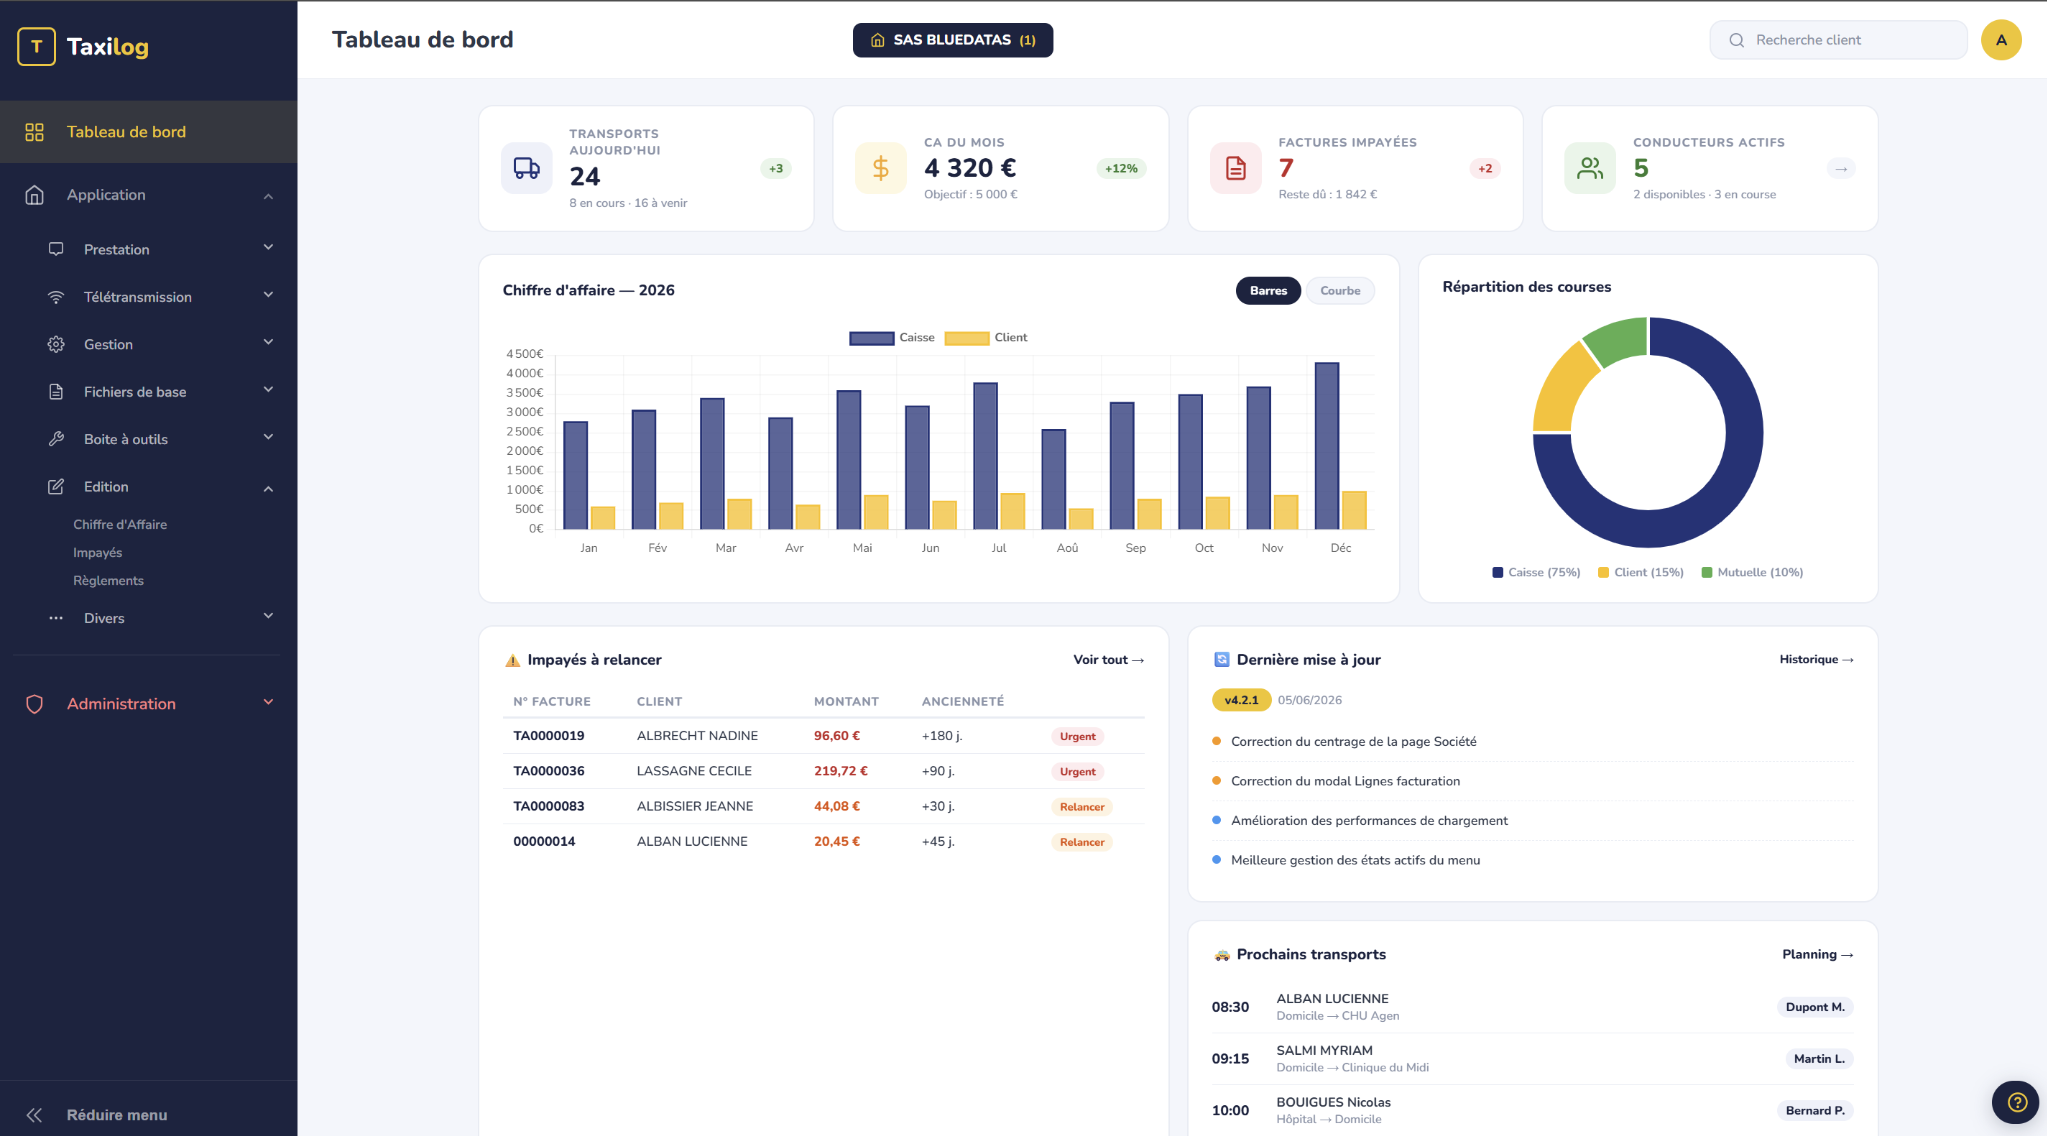Expand the Administration section chevron
This screenshot has width=2047, height=1136.
pyautogui.click(x=268, y=702)
